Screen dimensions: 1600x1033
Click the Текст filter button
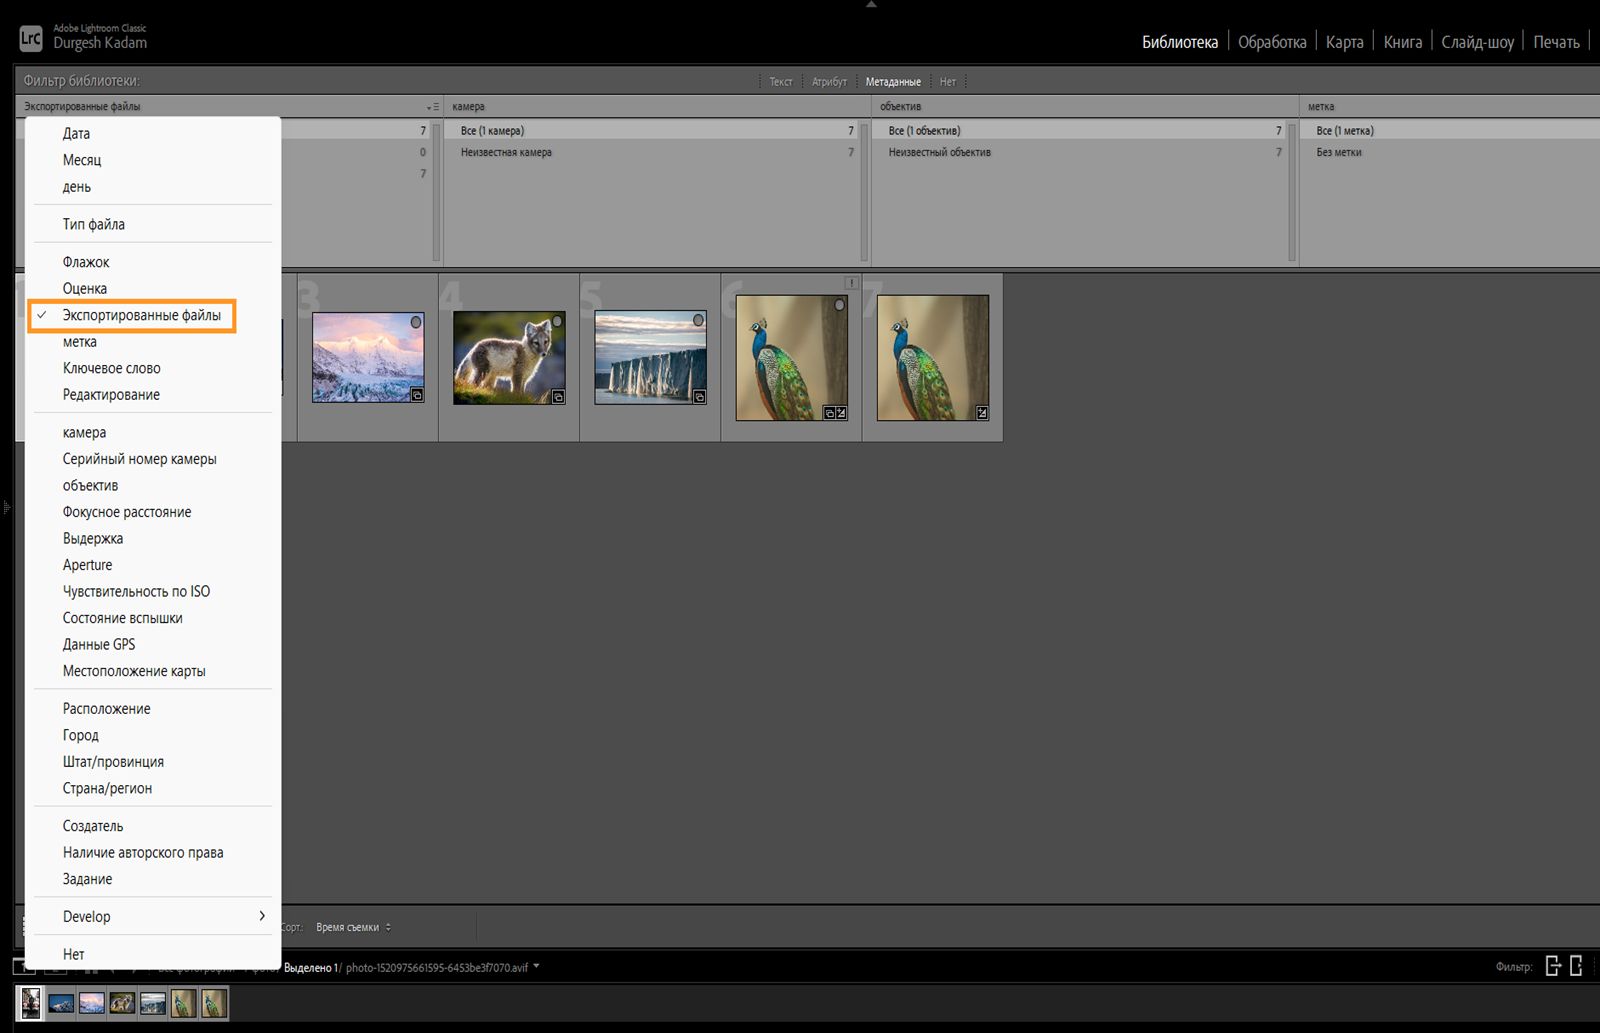tap(780, 82)
